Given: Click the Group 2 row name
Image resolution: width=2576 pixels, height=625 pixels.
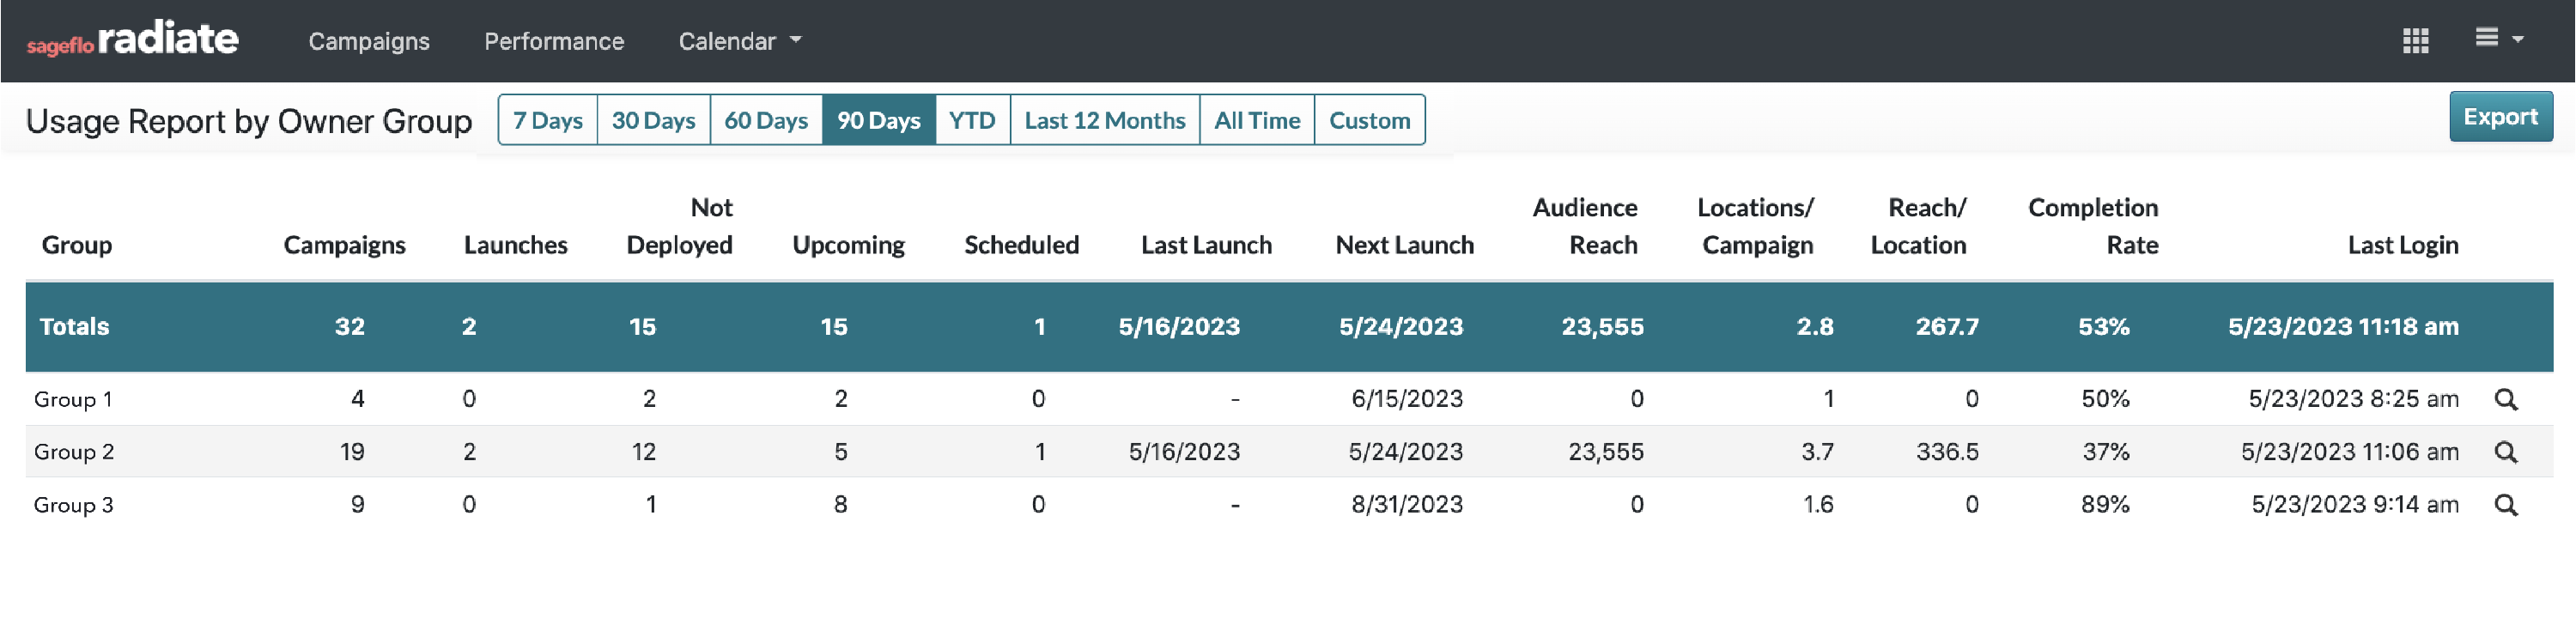Looking at the screenshot, I should (74, 452).
